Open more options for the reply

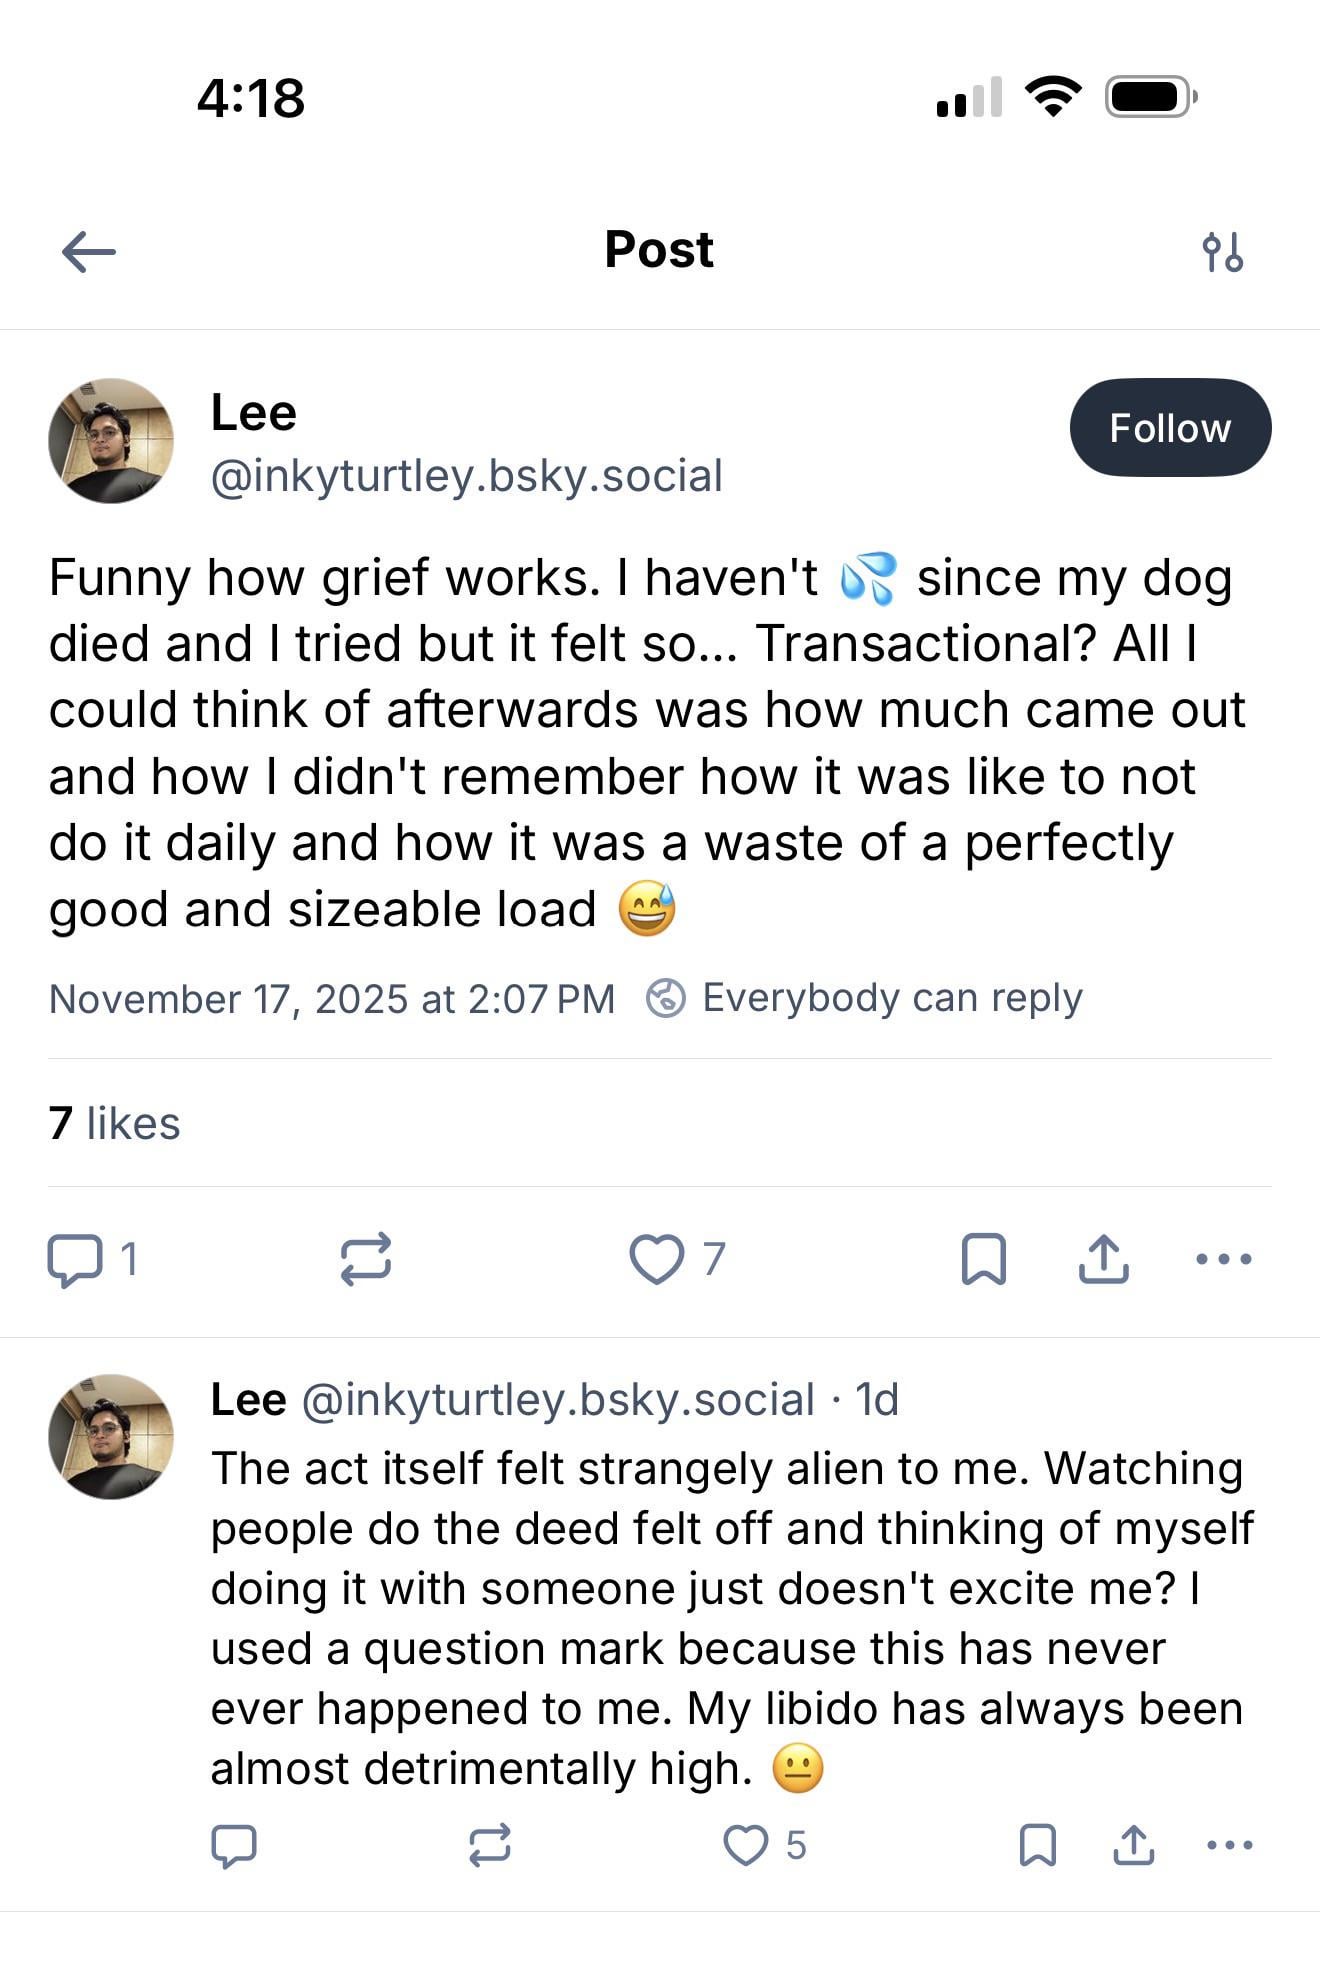click(x=1229, y=1845)
